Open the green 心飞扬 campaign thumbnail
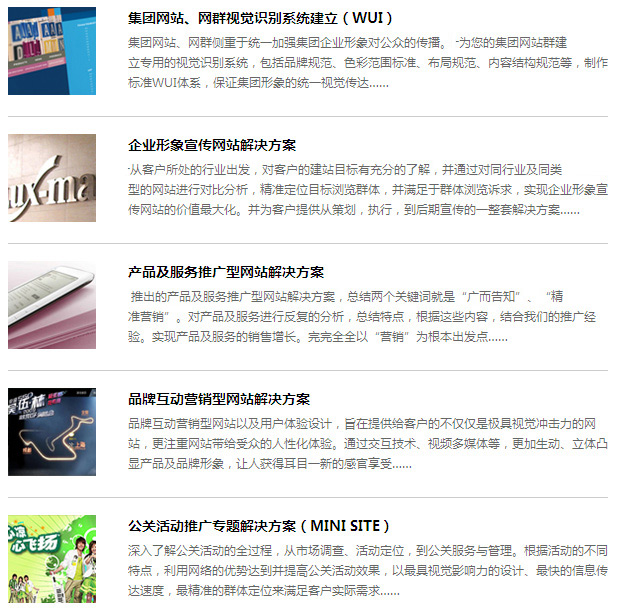This screenshot has width=621, height=612. point(52,559)
